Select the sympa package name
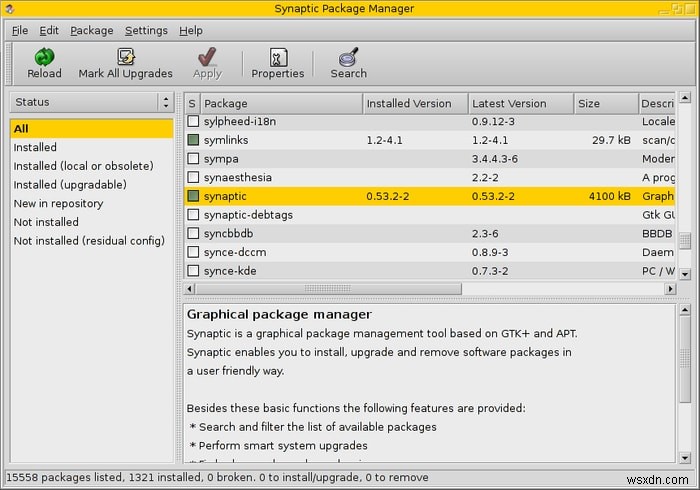Image resolution: width=700 pixels, height=490 pixels. [221, 159]
